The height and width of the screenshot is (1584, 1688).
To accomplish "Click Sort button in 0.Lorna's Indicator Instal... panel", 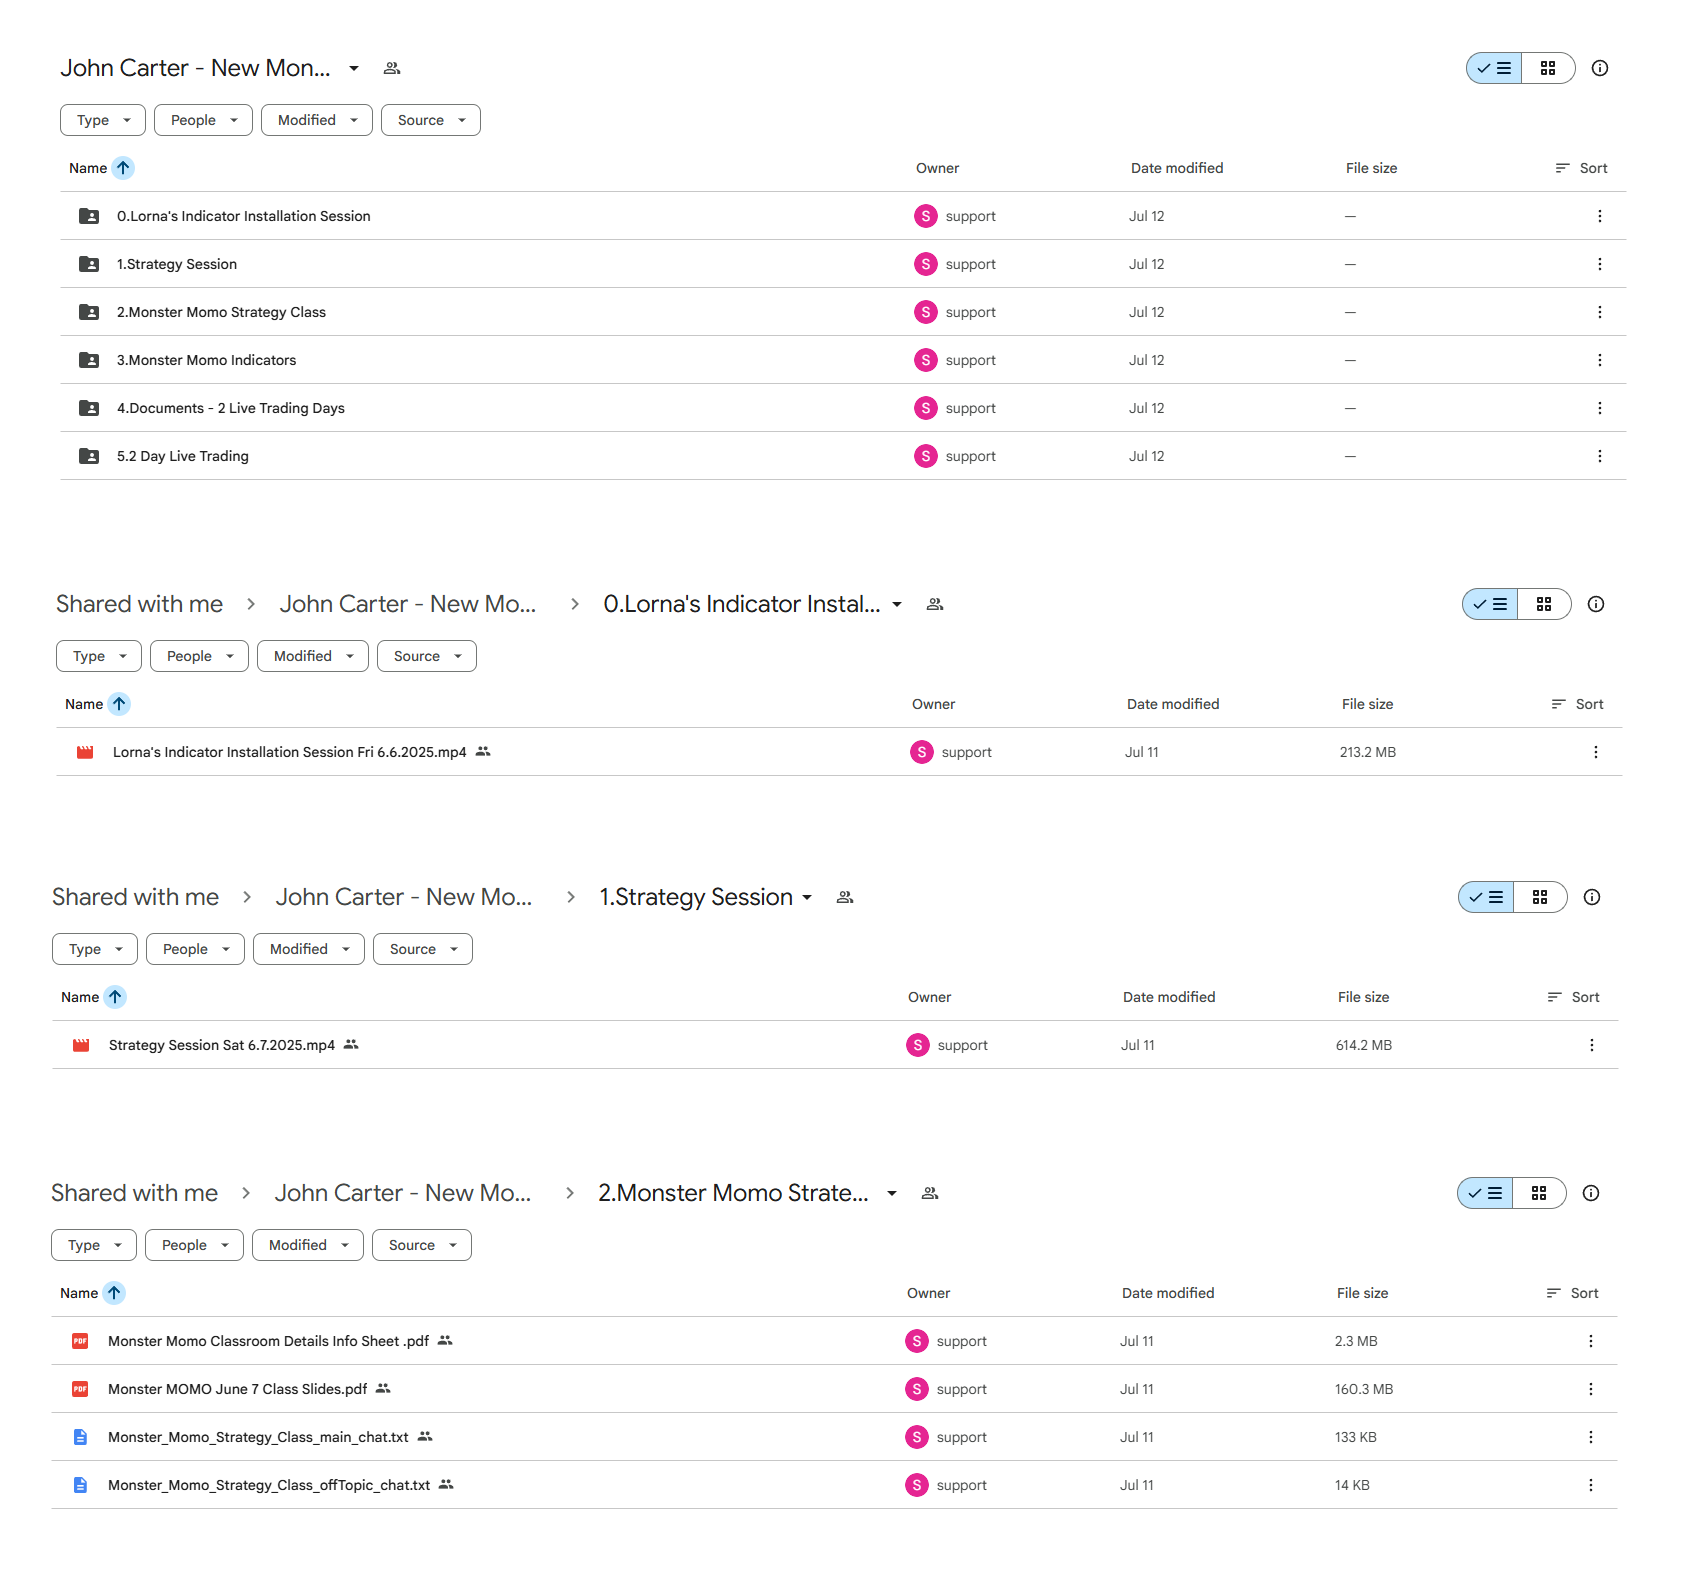I will click(1578, 704).
